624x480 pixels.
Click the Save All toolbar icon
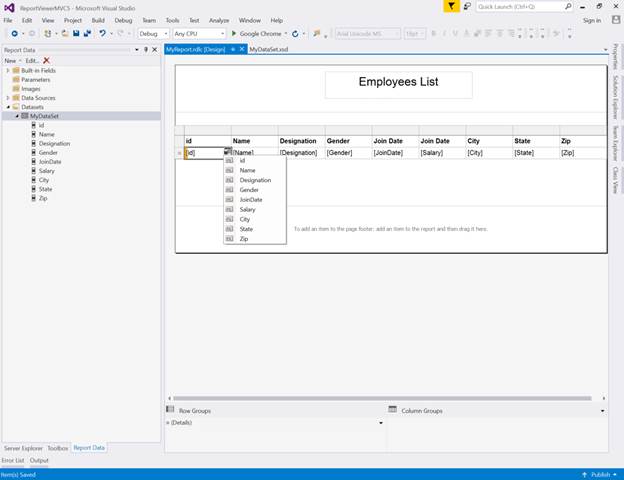(87, 34)
